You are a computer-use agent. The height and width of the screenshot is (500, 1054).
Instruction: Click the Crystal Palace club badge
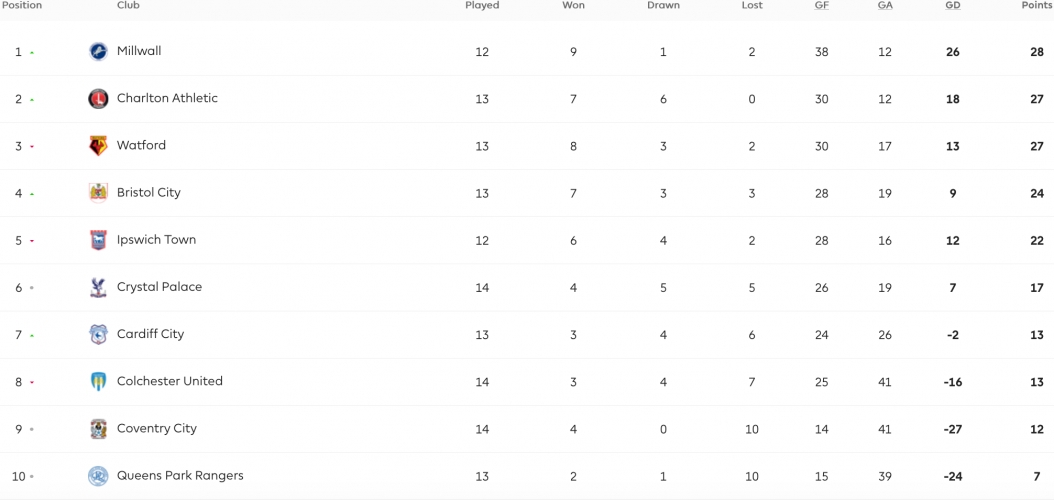98,287
